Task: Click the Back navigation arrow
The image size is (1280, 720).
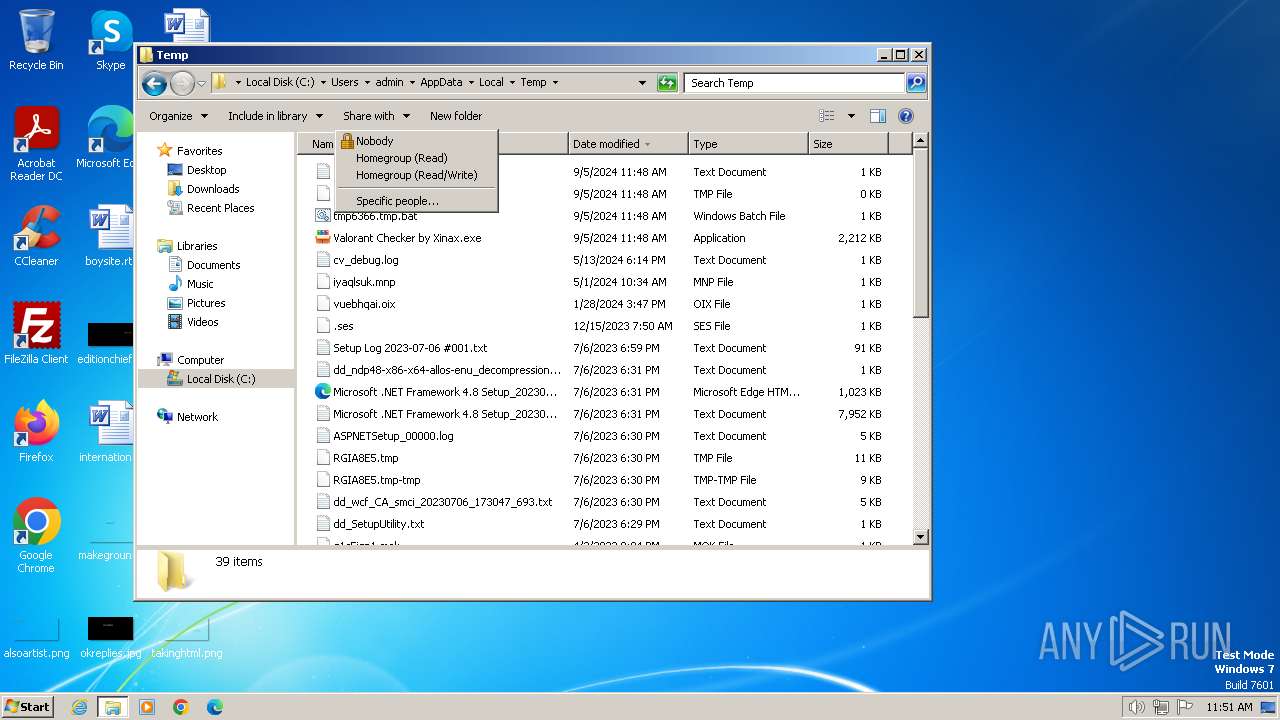Action: 154,83
